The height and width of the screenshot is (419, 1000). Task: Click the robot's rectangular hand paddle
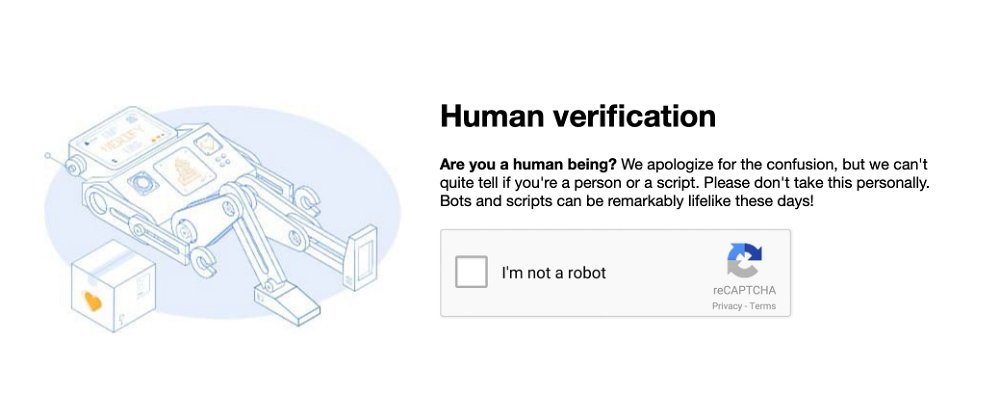[x=360, y=257]
